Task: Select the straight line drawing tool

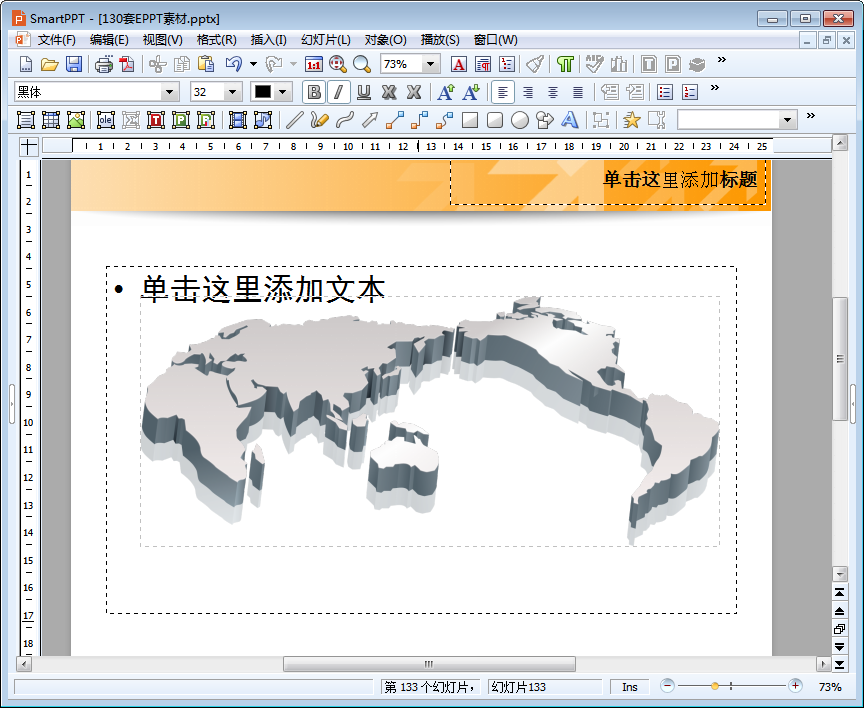Action: click(295, 120)
